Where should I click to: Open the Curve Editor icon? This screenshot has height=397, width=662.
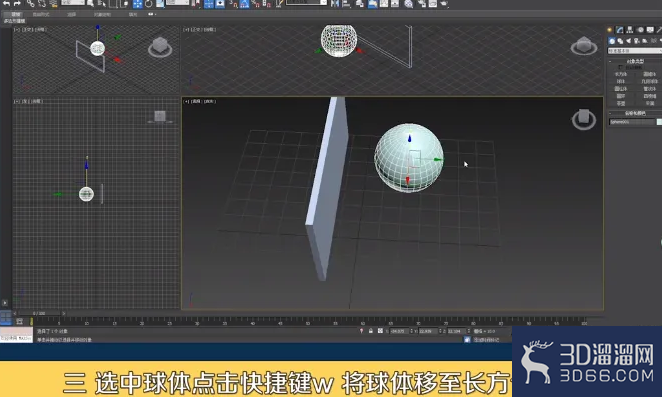click(x=384, y=4)
